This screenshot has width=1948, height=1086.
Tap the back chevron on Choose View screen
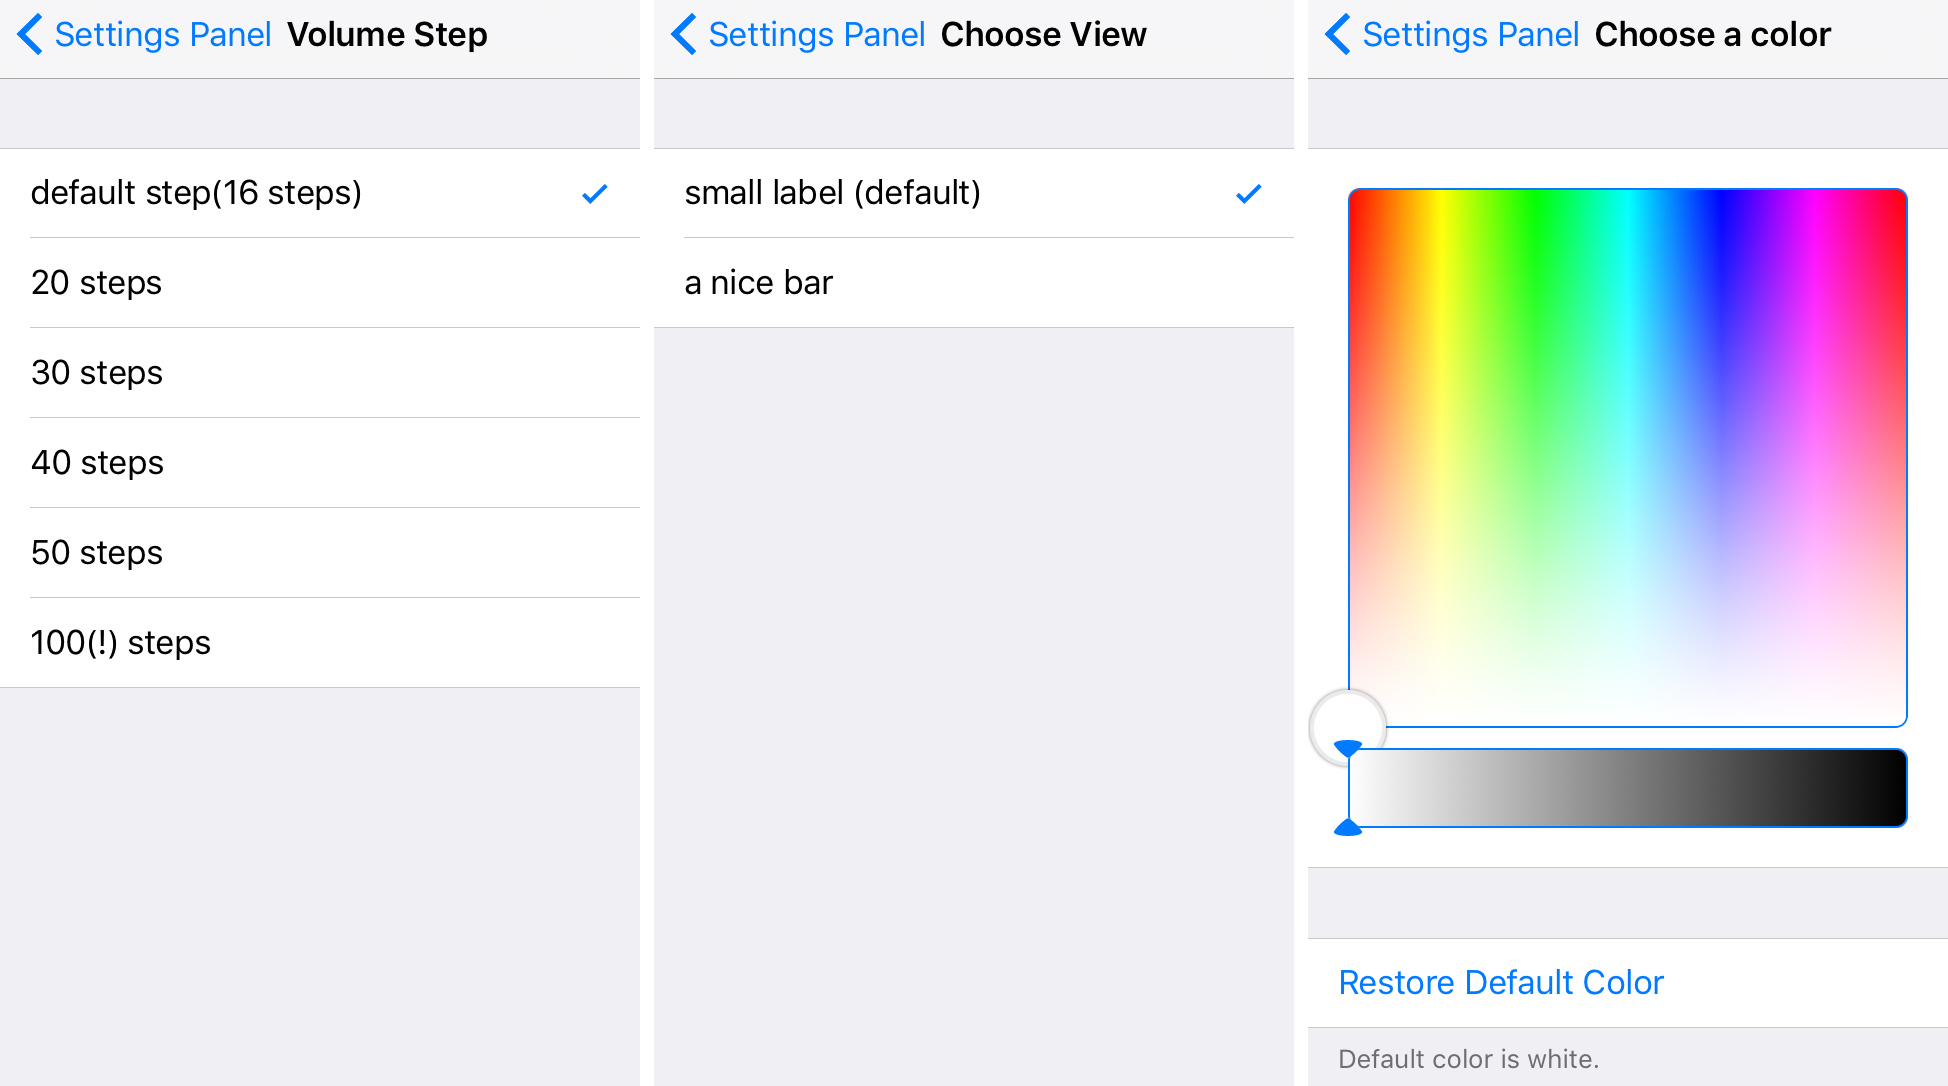[x=683, y=34]
